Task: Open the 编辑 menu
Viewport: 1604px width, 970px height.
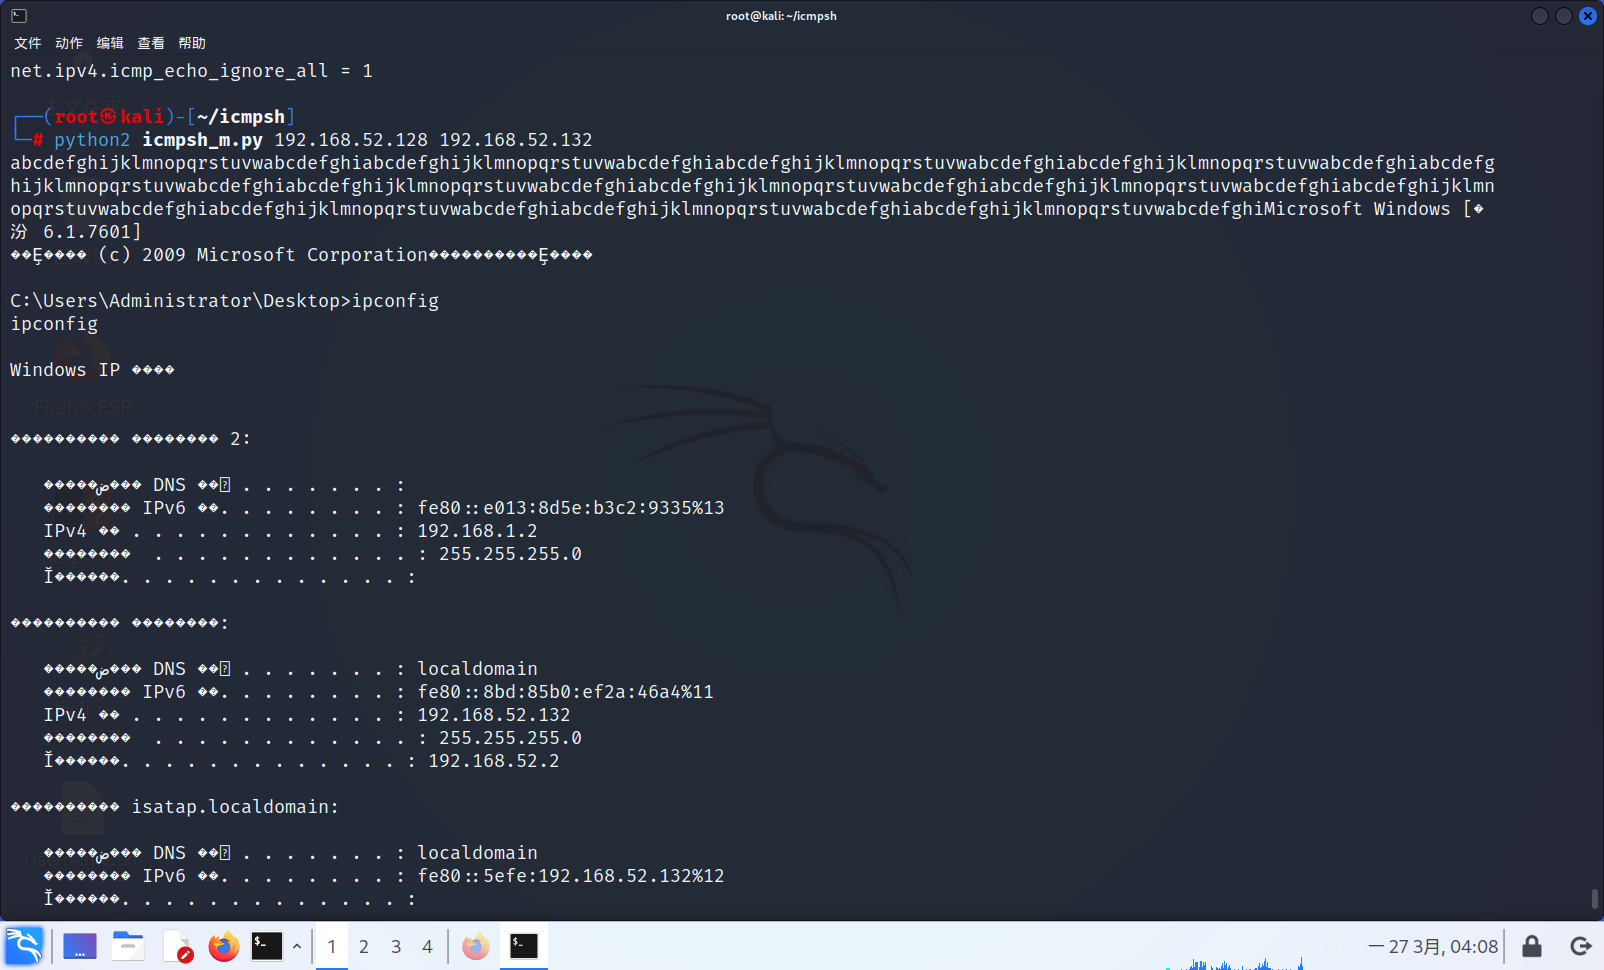Action: point(110,43)
